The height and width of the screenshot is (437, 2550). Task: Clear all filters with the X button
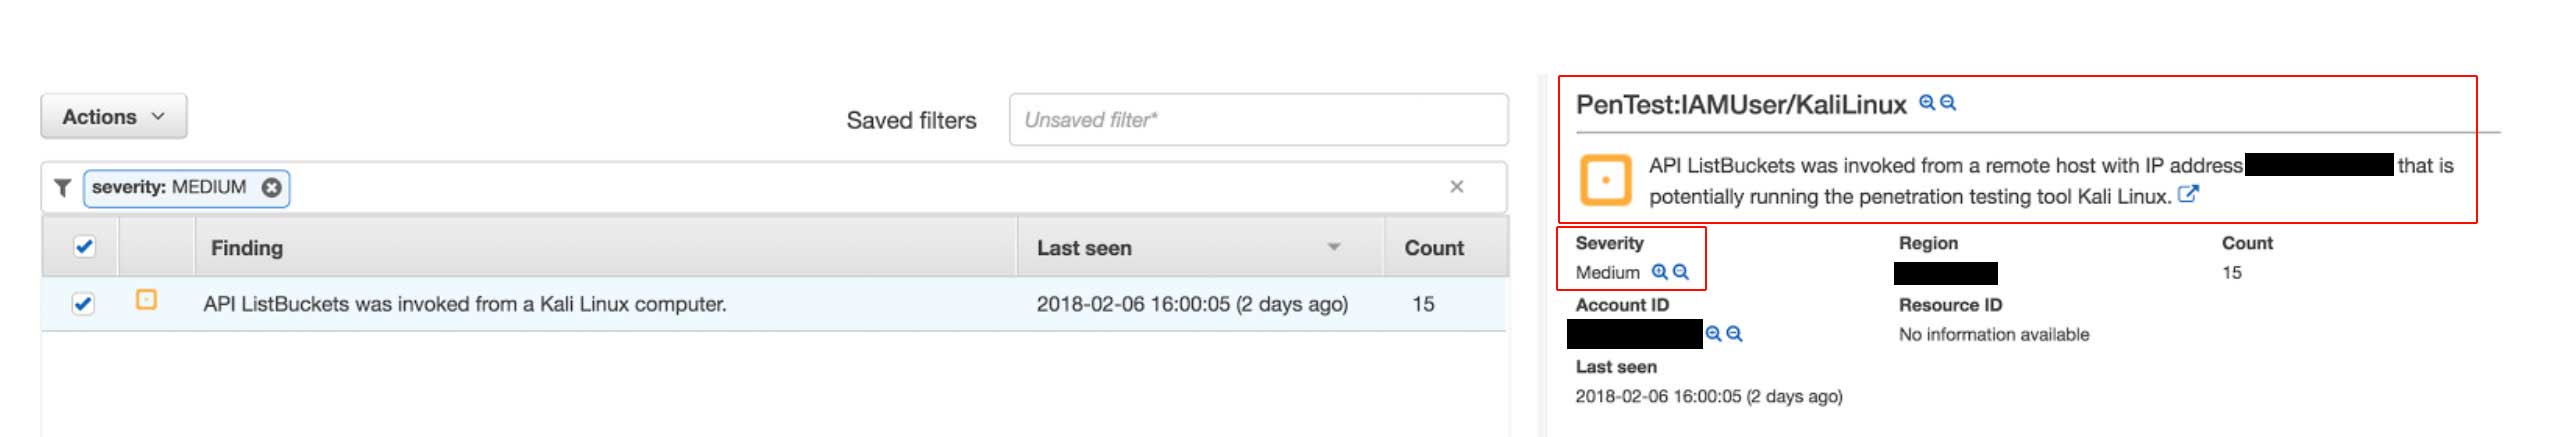(1456, 187)
